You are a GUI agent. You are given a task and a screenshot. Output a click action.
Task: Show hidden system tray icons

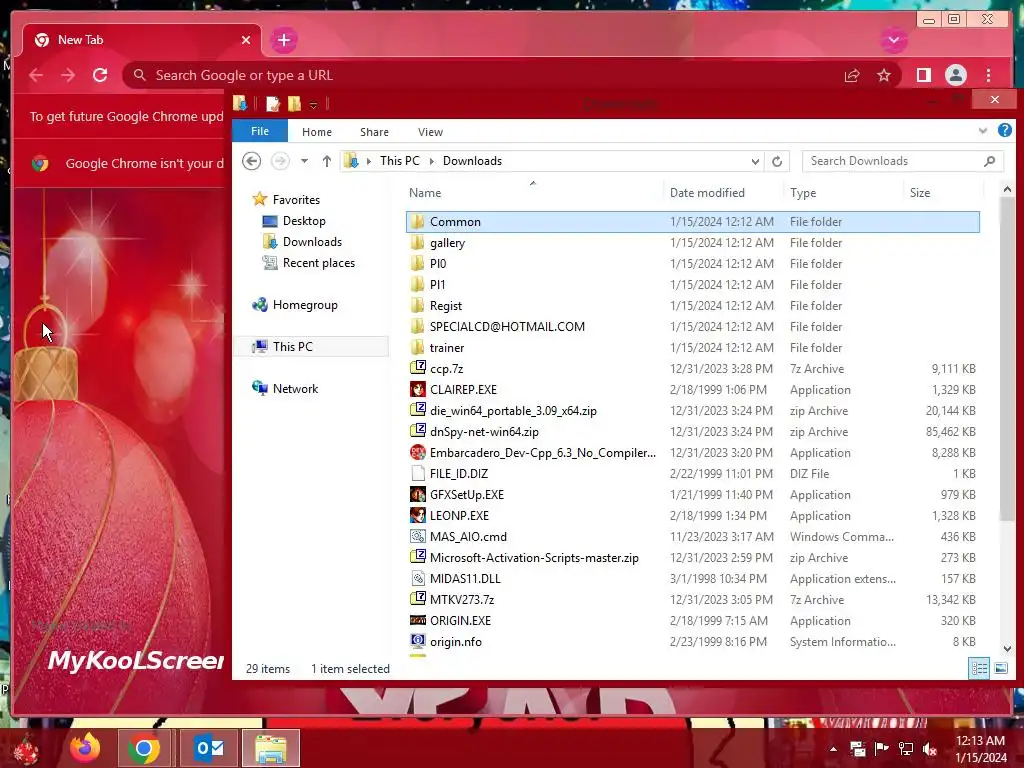[x=833, y=749]
